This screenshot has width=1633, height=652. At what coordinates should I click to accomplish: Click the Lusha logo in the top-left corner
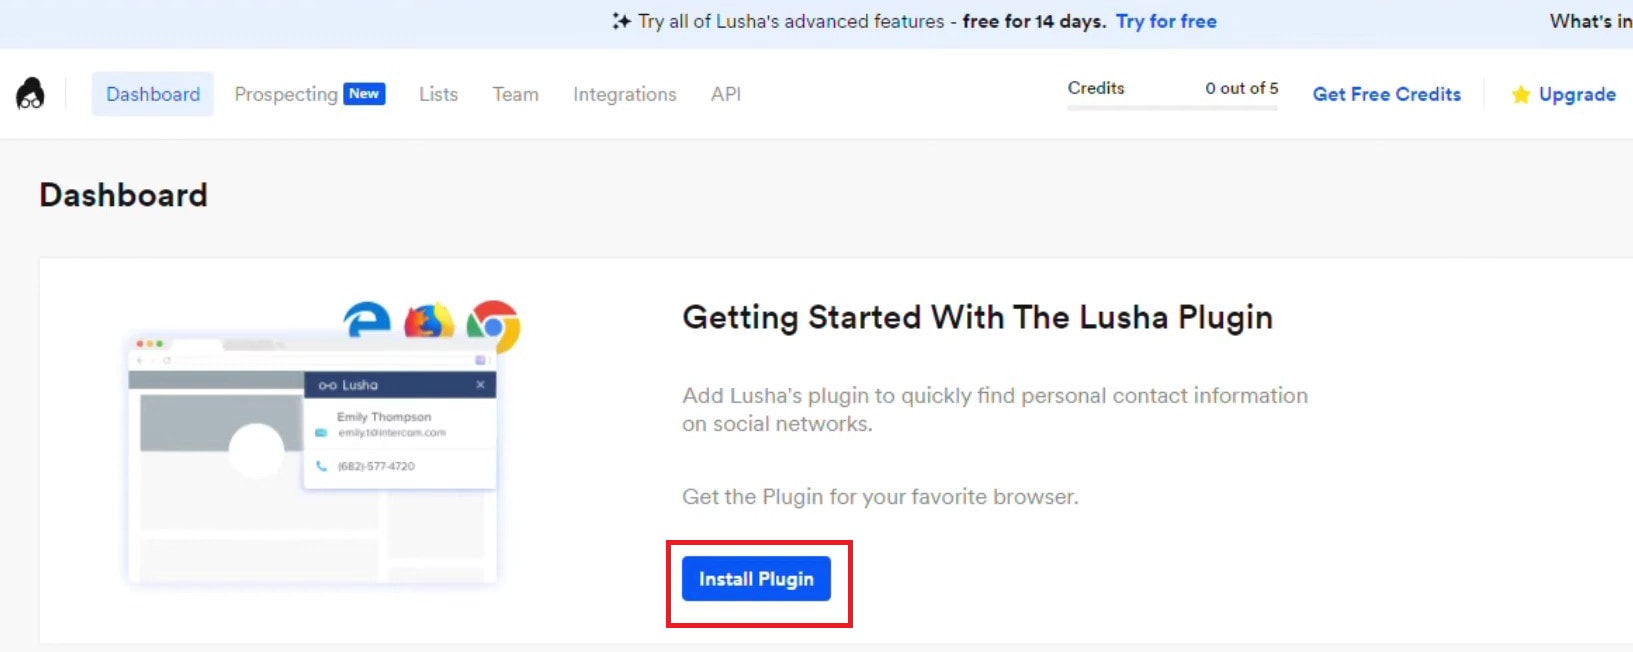(30, 93)
